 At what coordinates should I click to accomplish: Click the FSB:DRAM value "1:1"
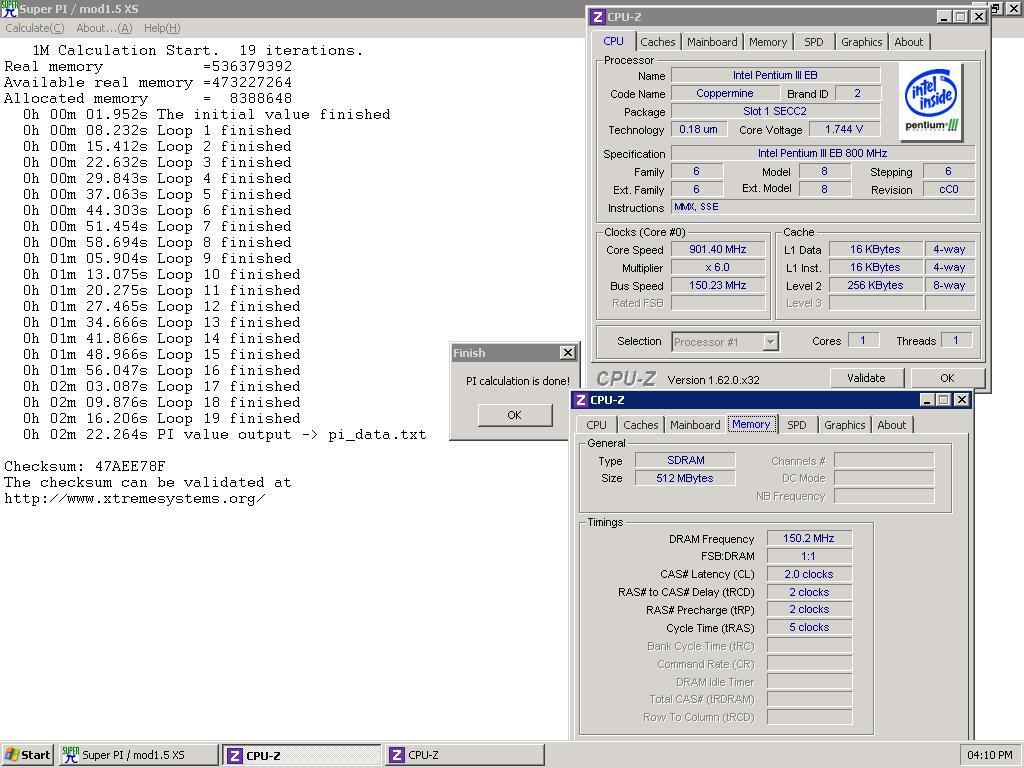[x=809, y=556]
